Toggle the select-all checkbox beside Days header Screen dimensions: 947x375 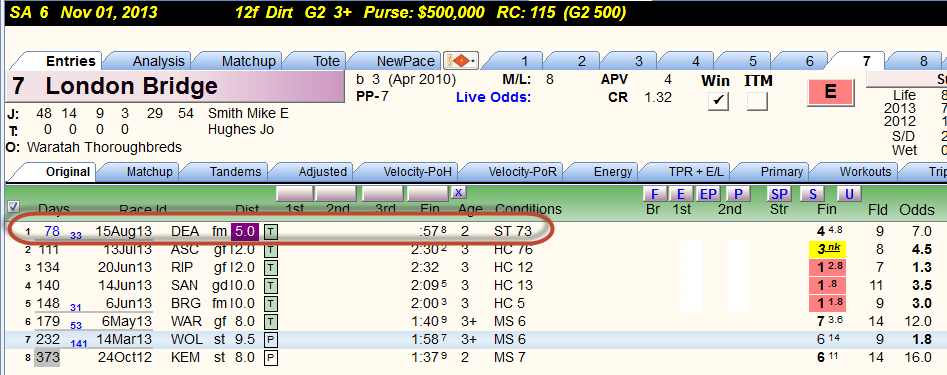point(14,206)
